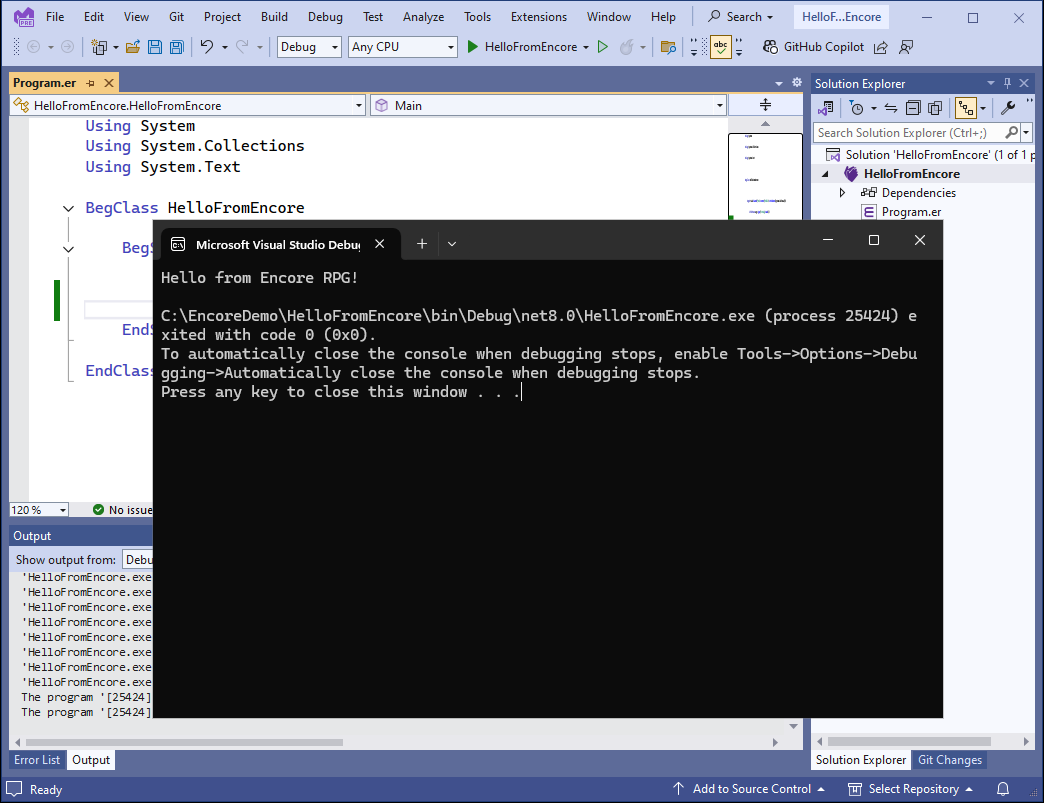
Task: Switch to the Git Changes tab
Action: (949, 760)
